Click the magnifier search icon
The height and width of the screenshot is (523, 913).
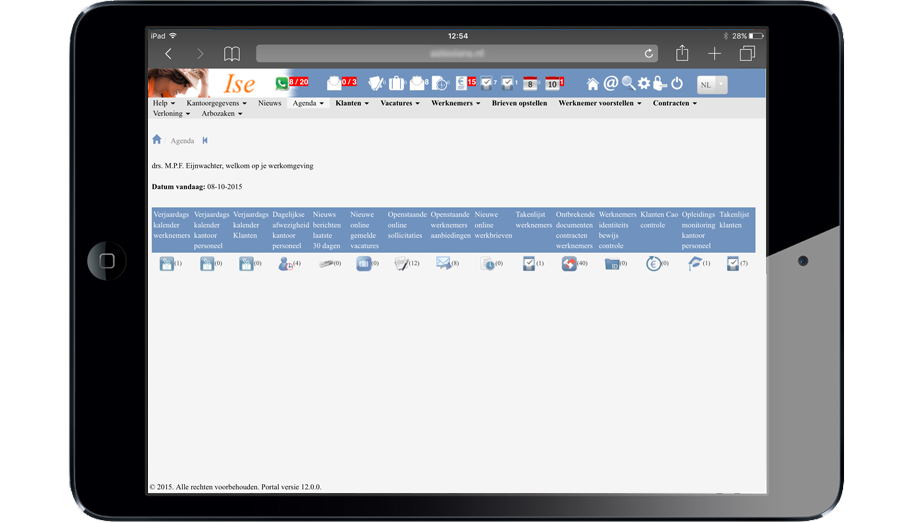[x=628, y=83]
